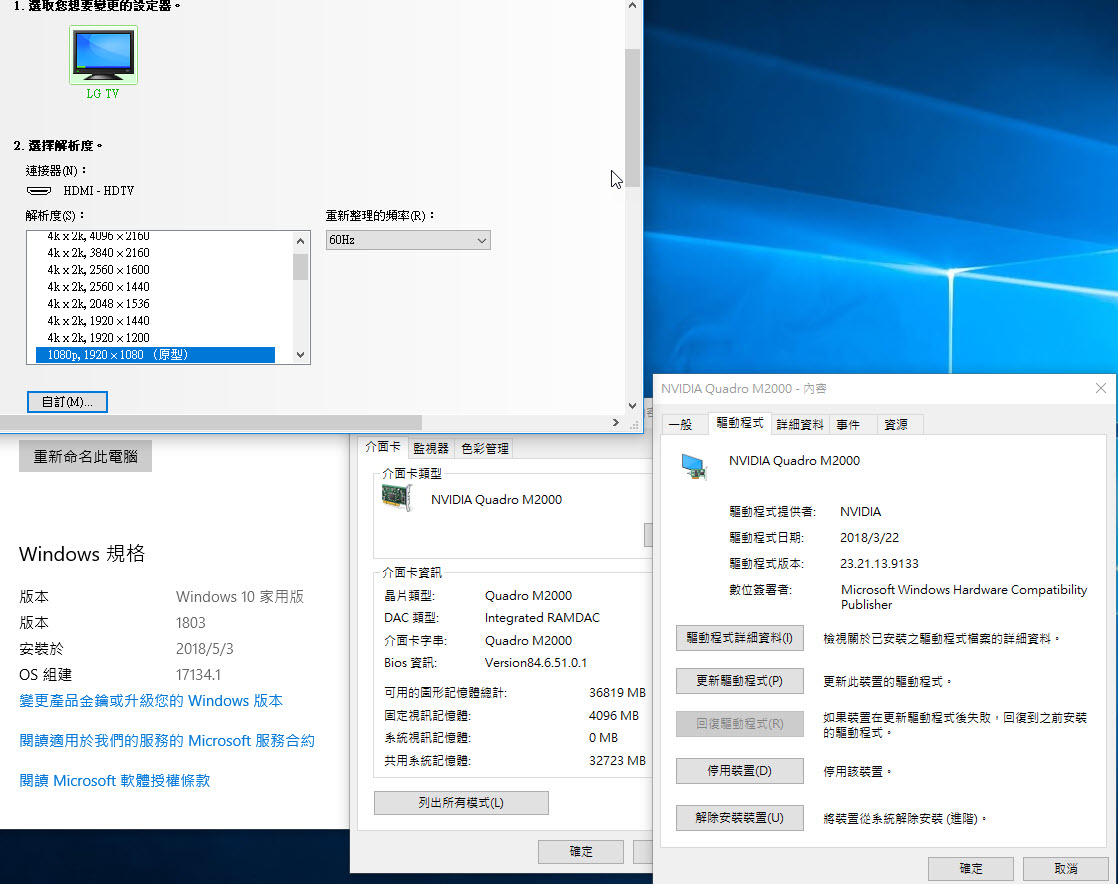Viewport: 1118px width, 884px height.
Task: Click shared system memory value 32723 MB
Action: point(617,761)
